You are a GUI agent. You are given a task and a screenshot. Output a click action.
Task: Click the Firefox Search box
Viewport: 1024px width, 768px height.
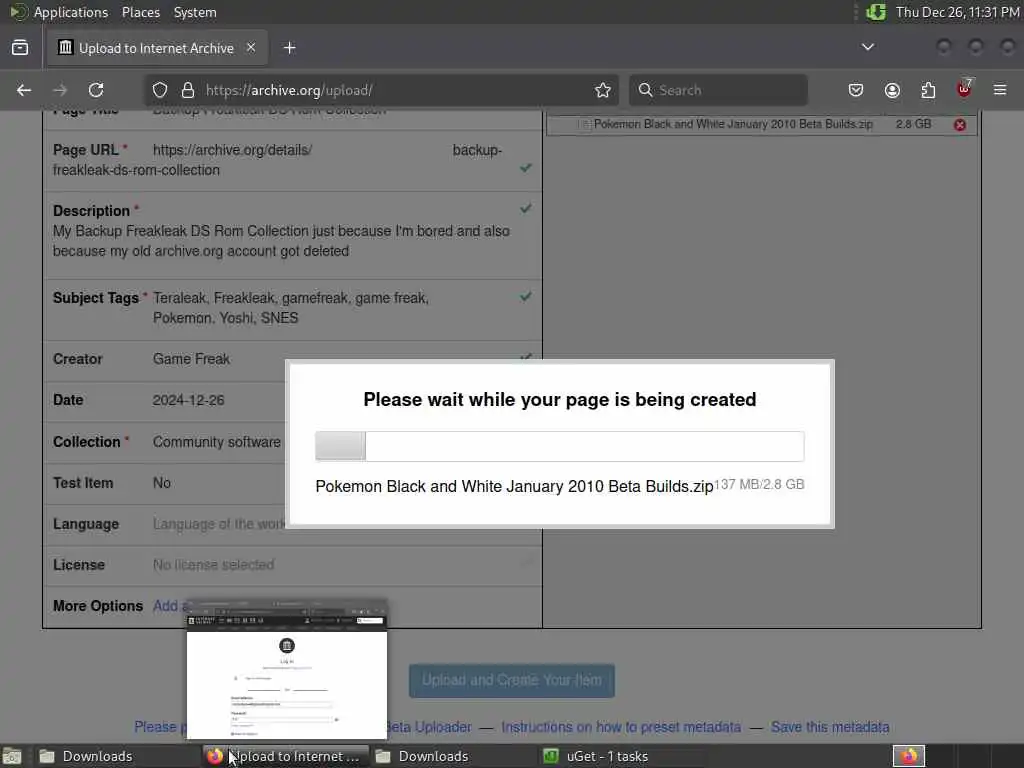coord(718,90)
